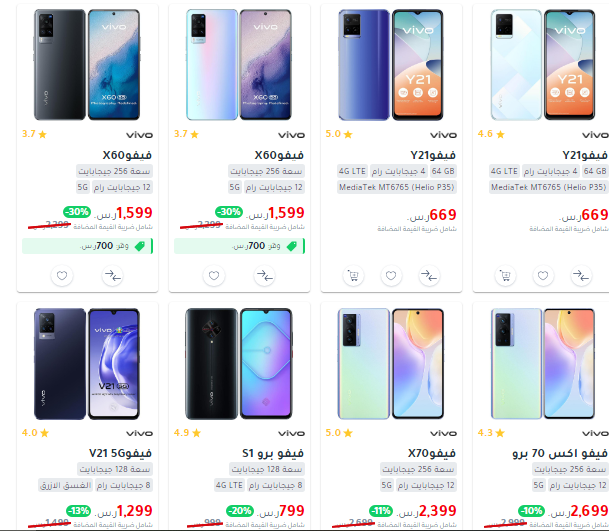Open the فيفو اكس 70 برو link

coord(560,453)
